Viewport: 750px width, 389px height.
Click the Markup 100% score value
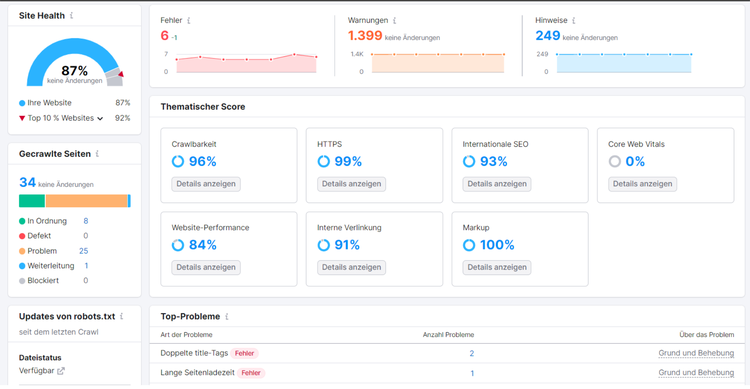497,245
